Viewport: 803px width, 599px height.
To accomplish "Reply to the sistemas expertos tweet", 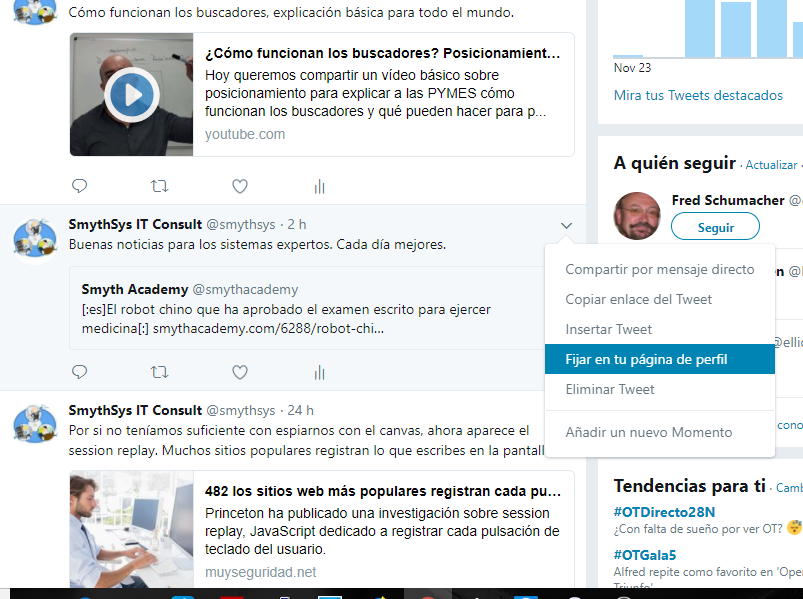I will point(80,372).
